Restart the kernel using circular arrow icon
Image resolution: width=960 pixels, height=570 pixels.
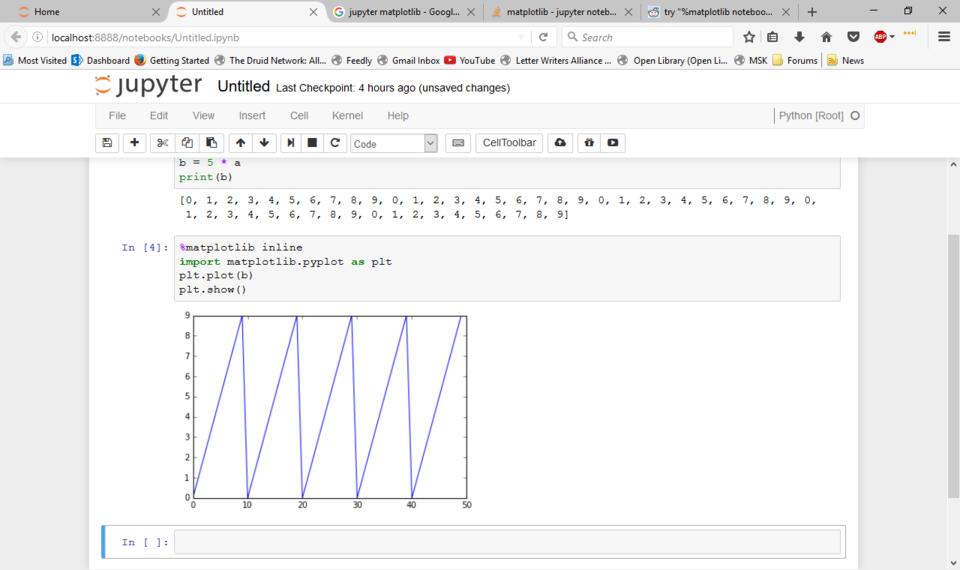coord(336,143)
